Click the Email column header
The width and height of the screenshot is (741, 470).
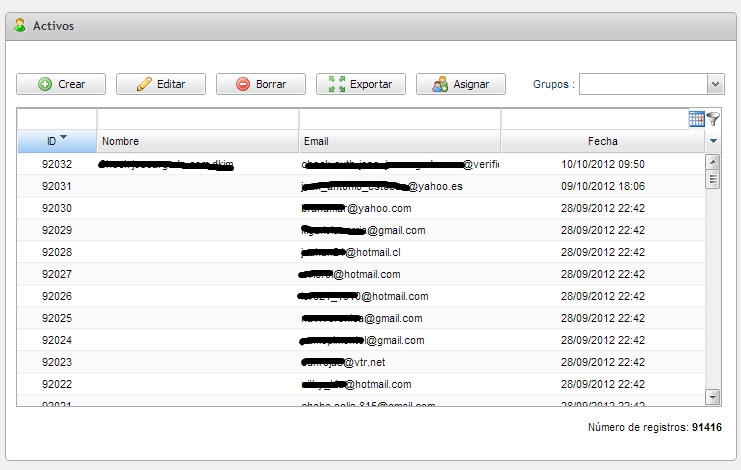(399, 141)
